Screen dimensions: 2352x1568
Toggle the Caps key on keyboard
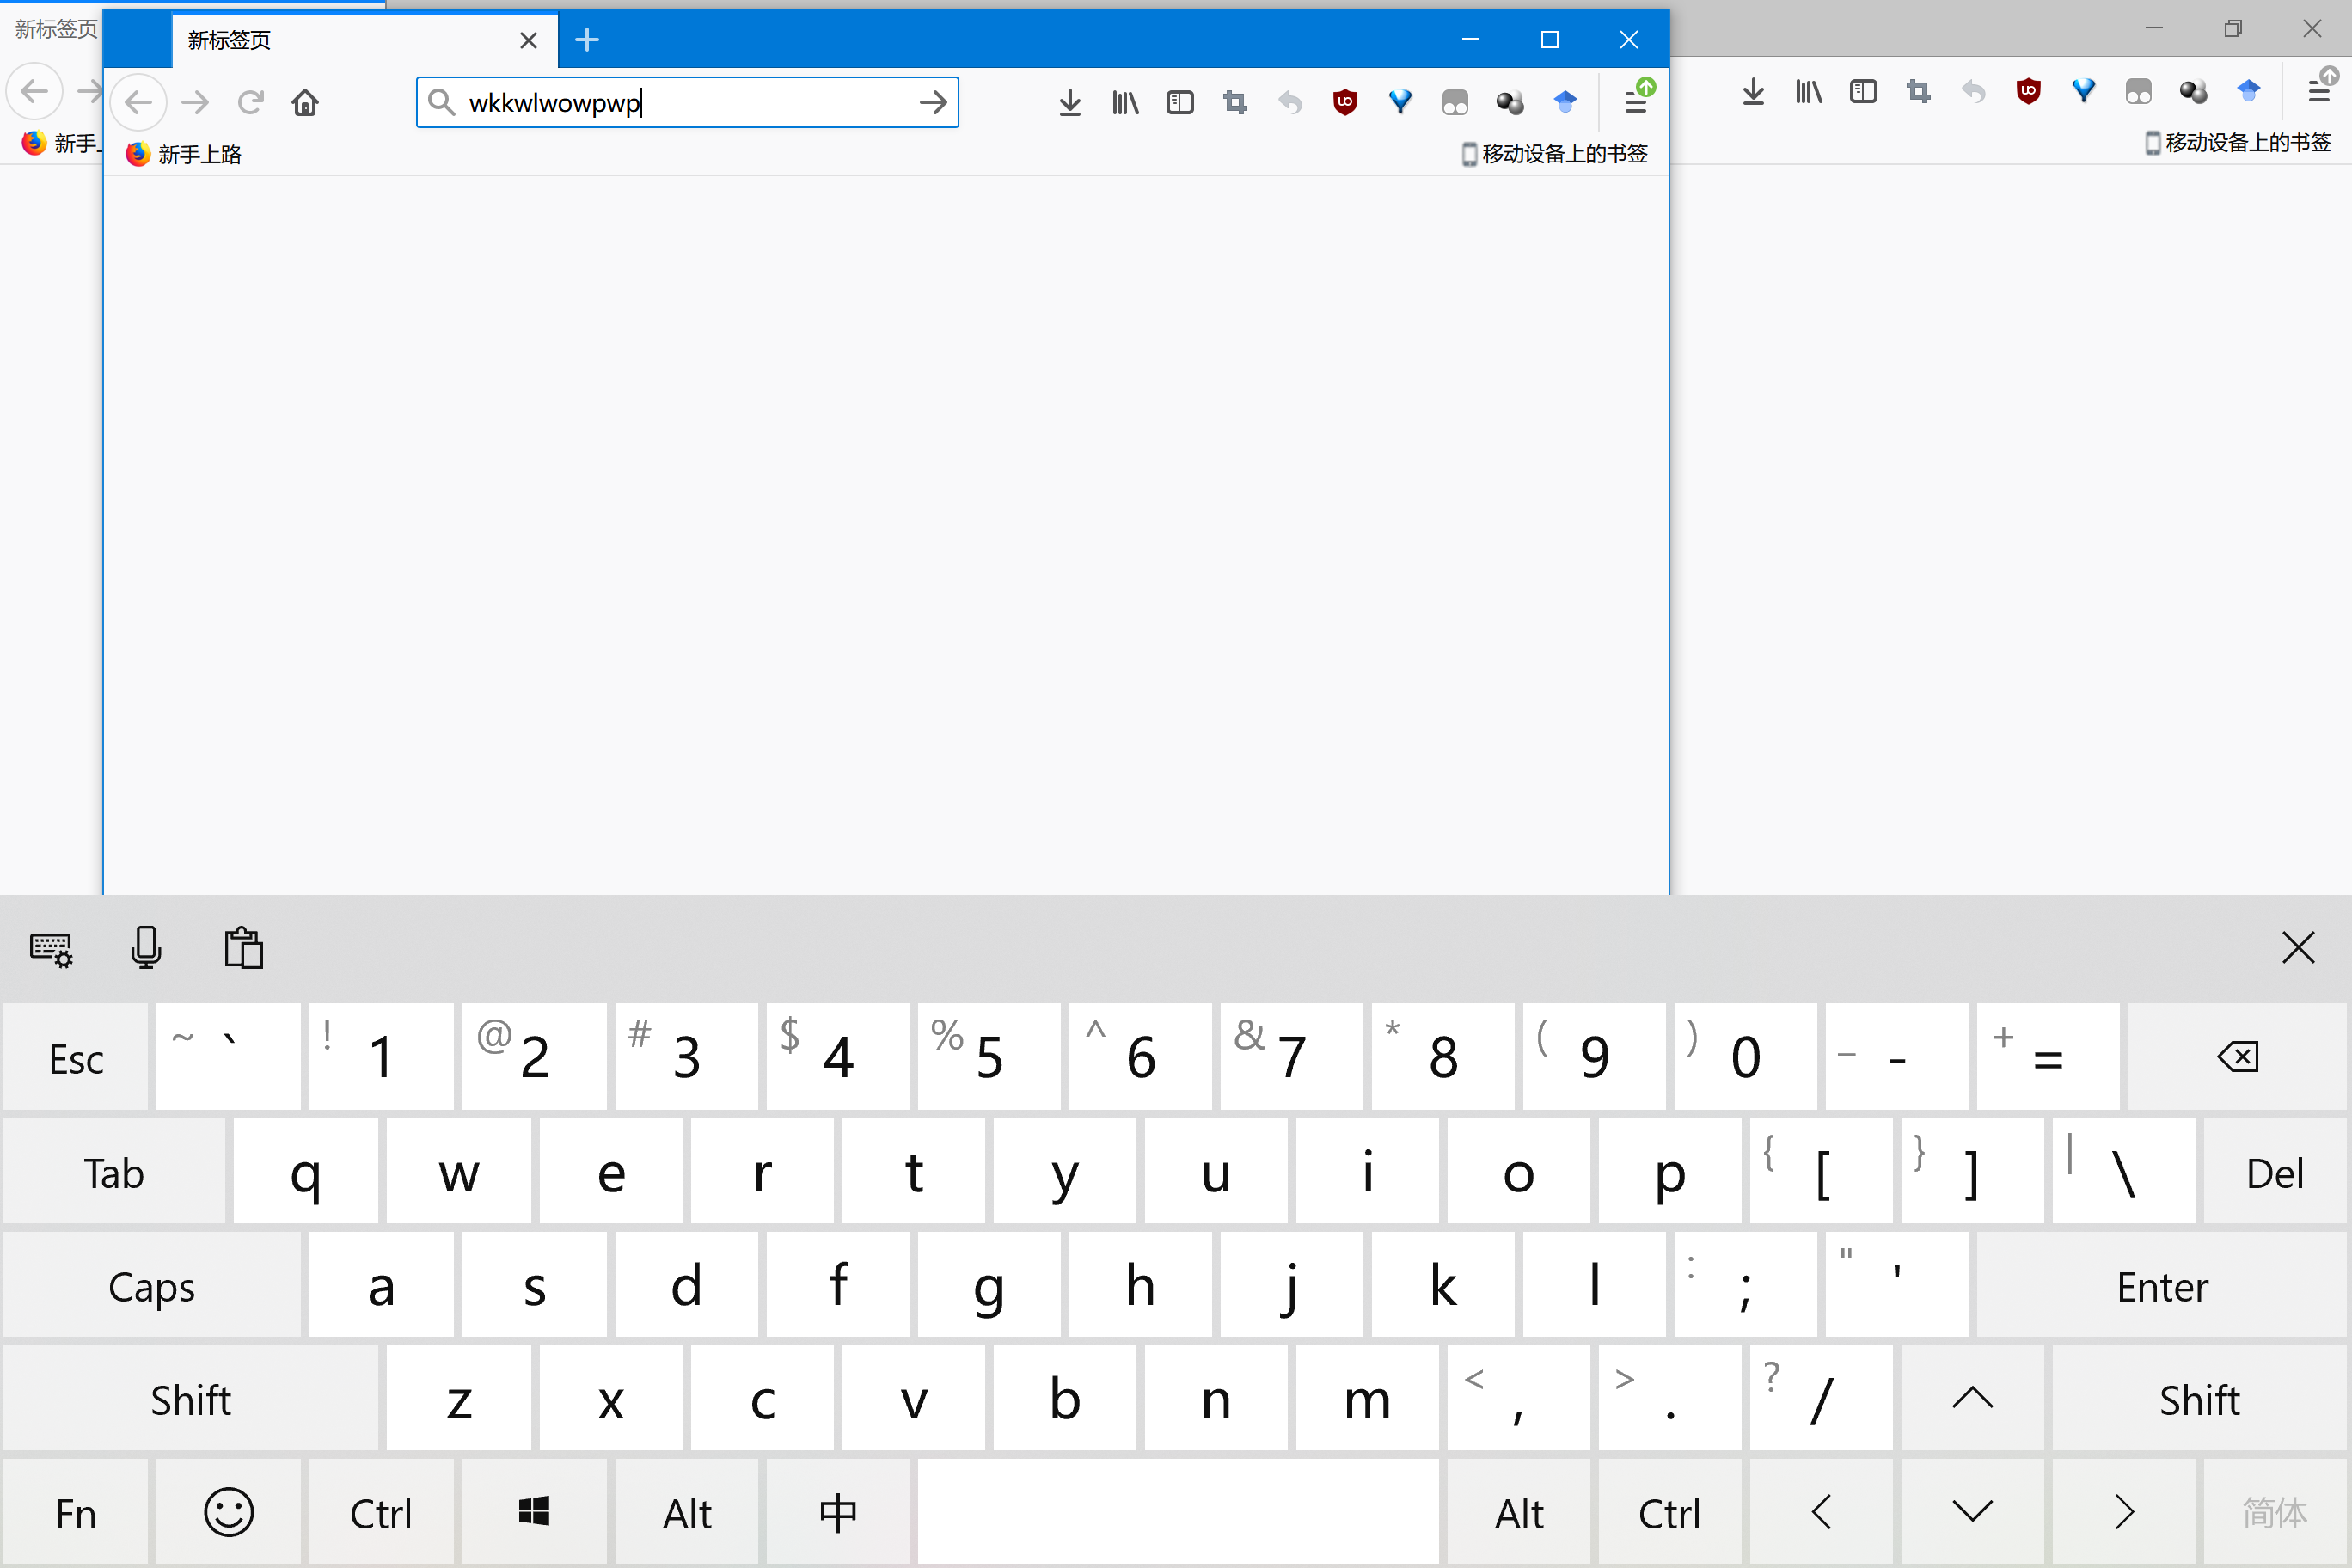(x=152, y=1286)
